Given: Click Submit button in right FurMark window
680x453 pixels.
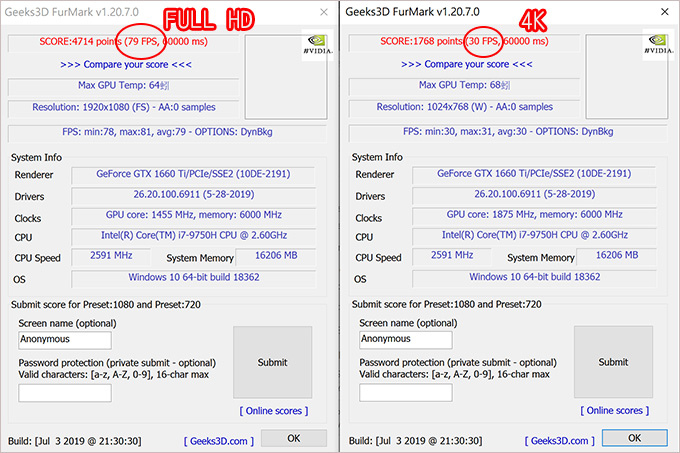Looking at the screenshot, I should tap(613, 362).
